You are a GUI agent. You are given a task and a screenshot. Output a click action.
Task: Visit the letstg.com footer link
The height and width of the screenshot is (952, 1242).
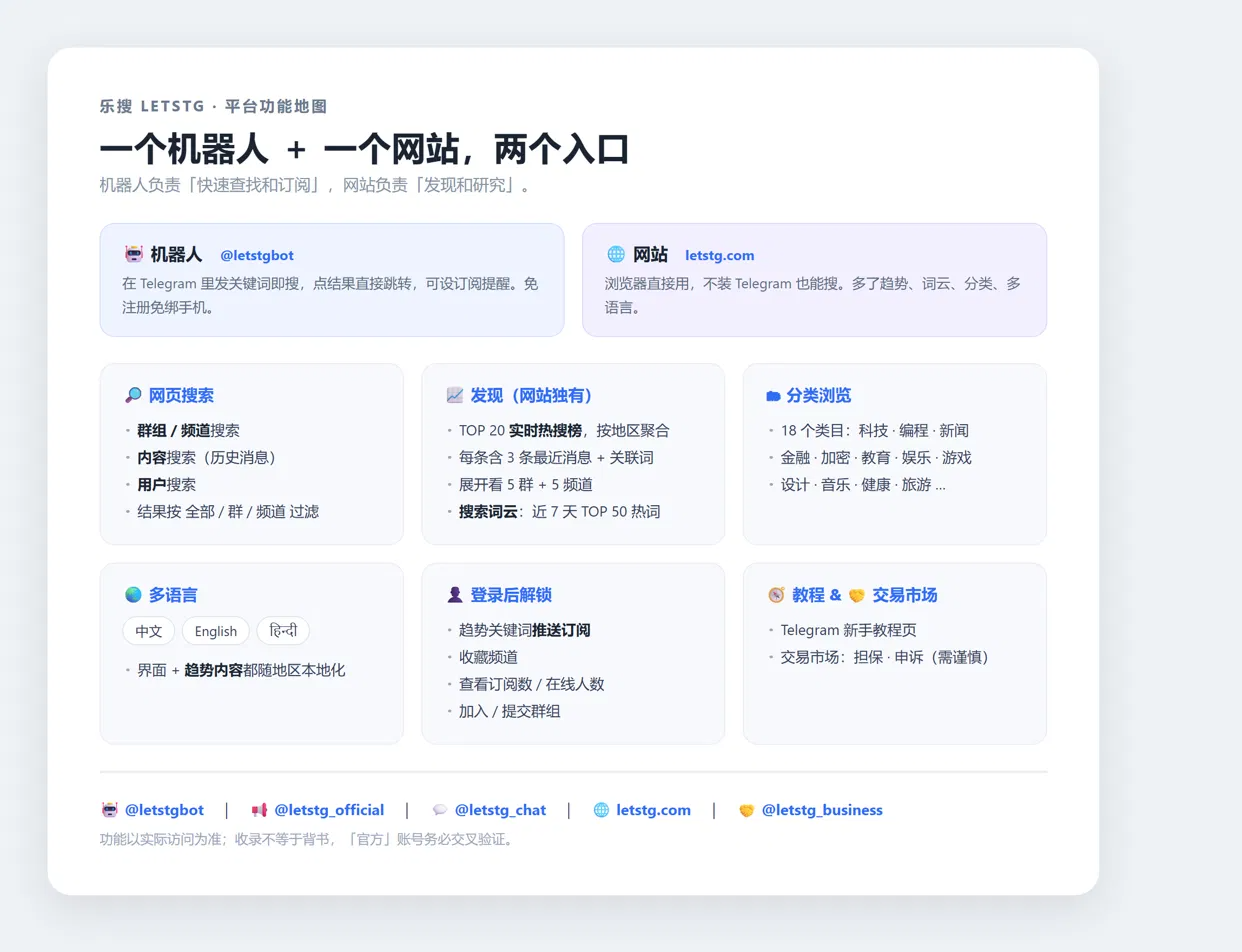(653, 810)
